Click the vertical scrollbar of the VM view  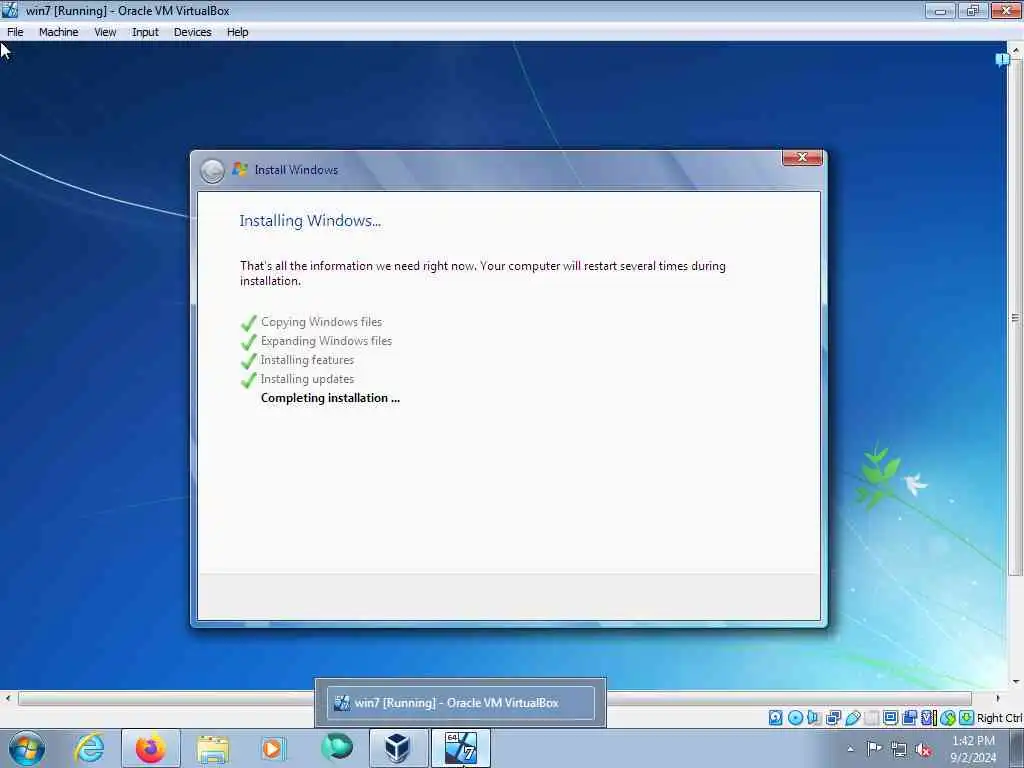click(1016, 318)
